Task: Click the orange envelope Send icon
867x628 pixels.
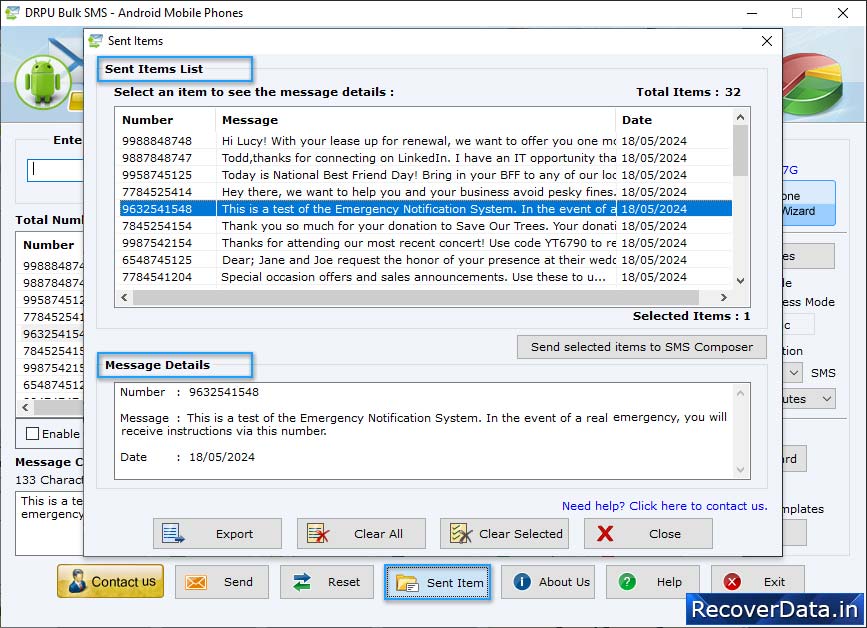Action: pos(196,582)
